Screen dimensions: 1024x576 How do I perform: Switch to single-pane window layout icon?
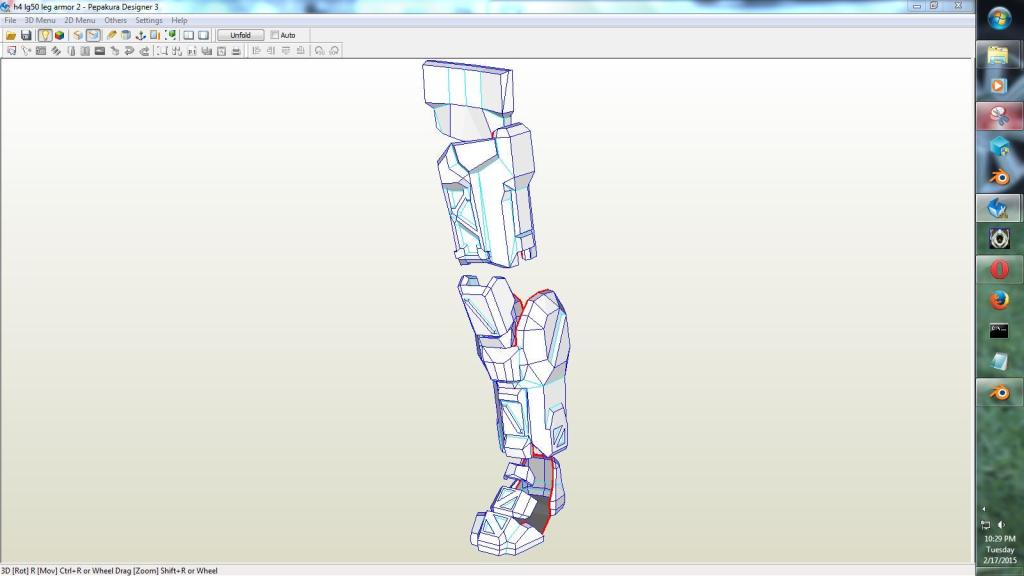(x=204, y=35)
